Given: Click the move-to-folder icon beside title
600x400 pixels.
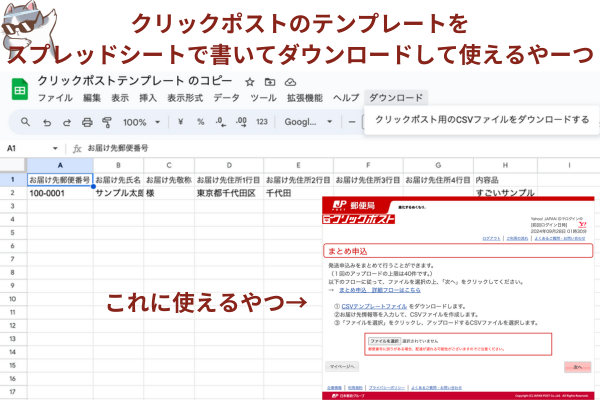Looking at the screenshot, I should 270,82.
